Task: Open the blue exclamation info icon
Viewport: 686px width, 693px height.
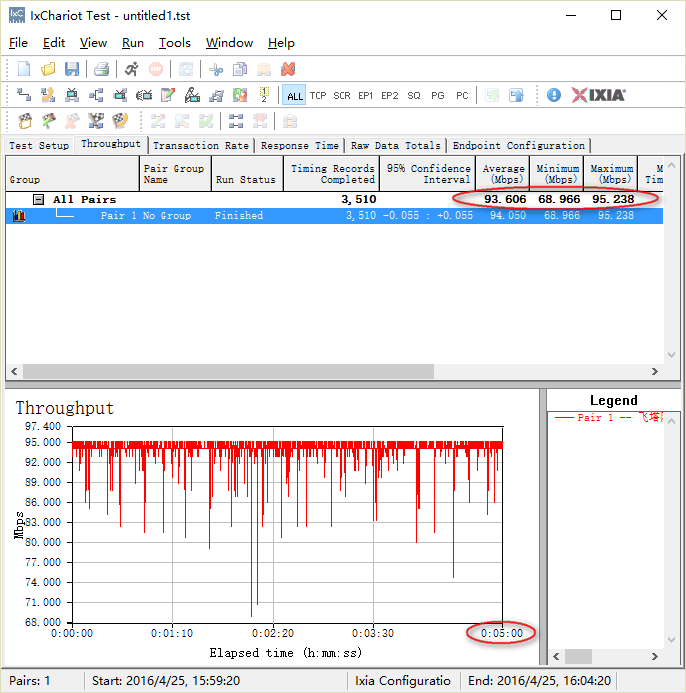Action: pyautogui.click(x=553, y=95)
